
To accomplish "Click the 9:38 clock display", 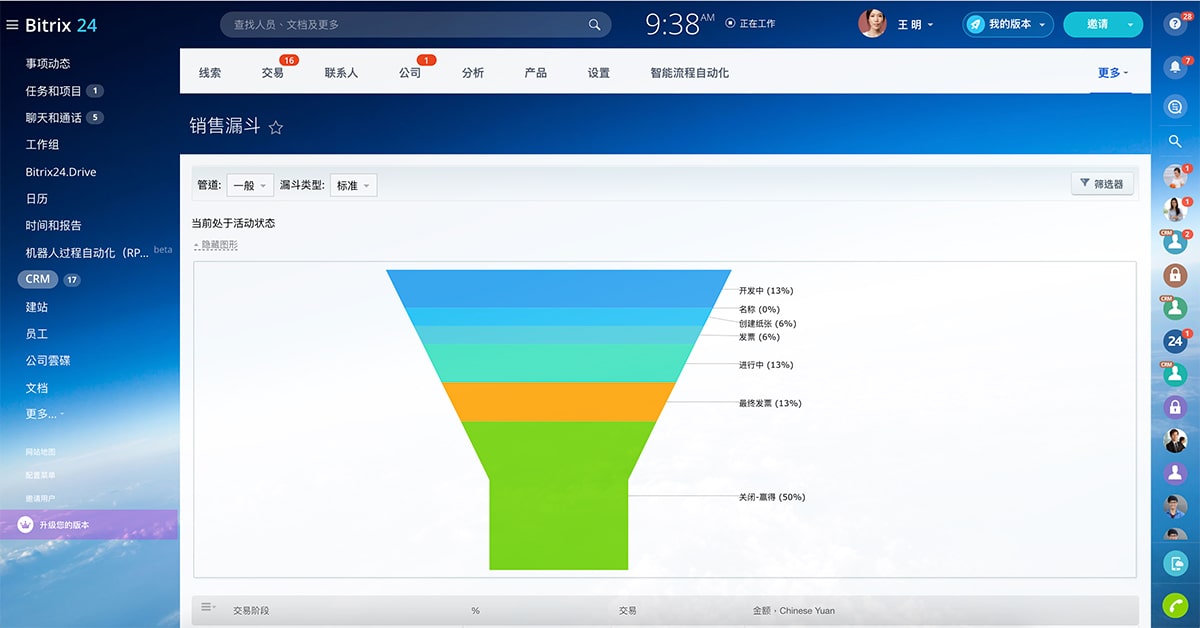I will [671, 24].
